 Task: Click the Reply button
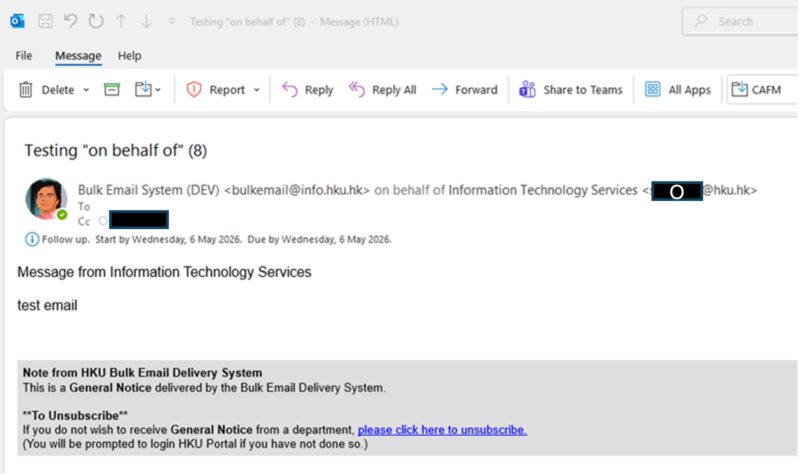tap(308, 90)
